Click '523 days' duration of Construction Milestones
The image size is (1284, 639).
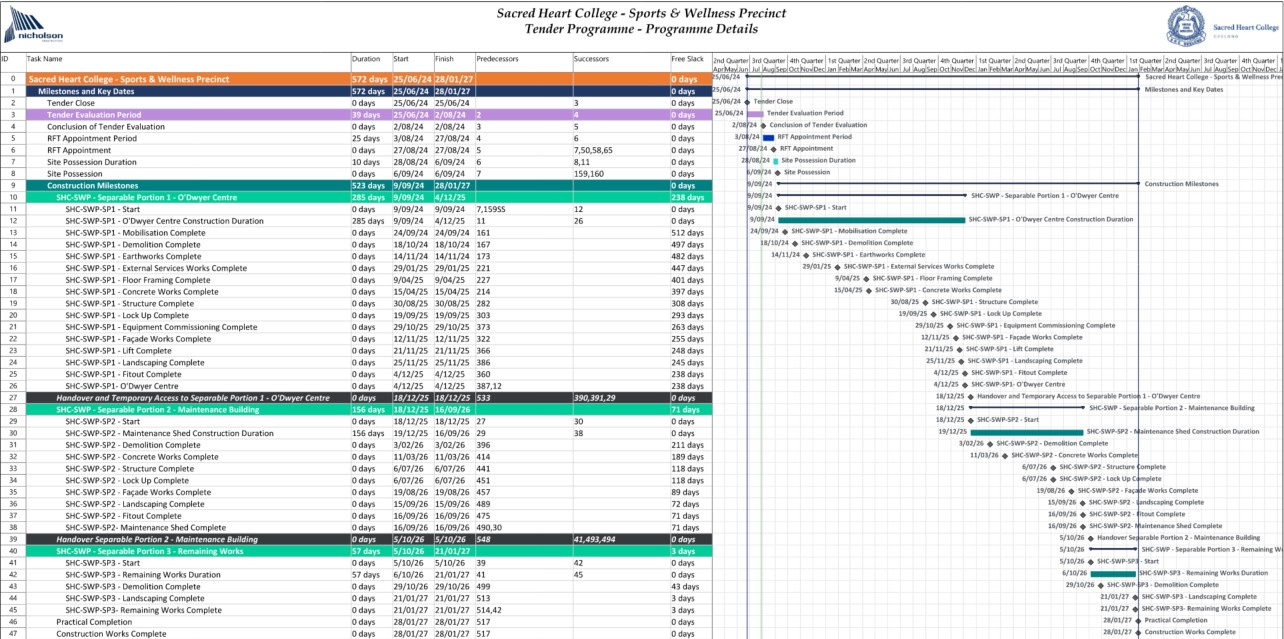click(x=368, y=185)
